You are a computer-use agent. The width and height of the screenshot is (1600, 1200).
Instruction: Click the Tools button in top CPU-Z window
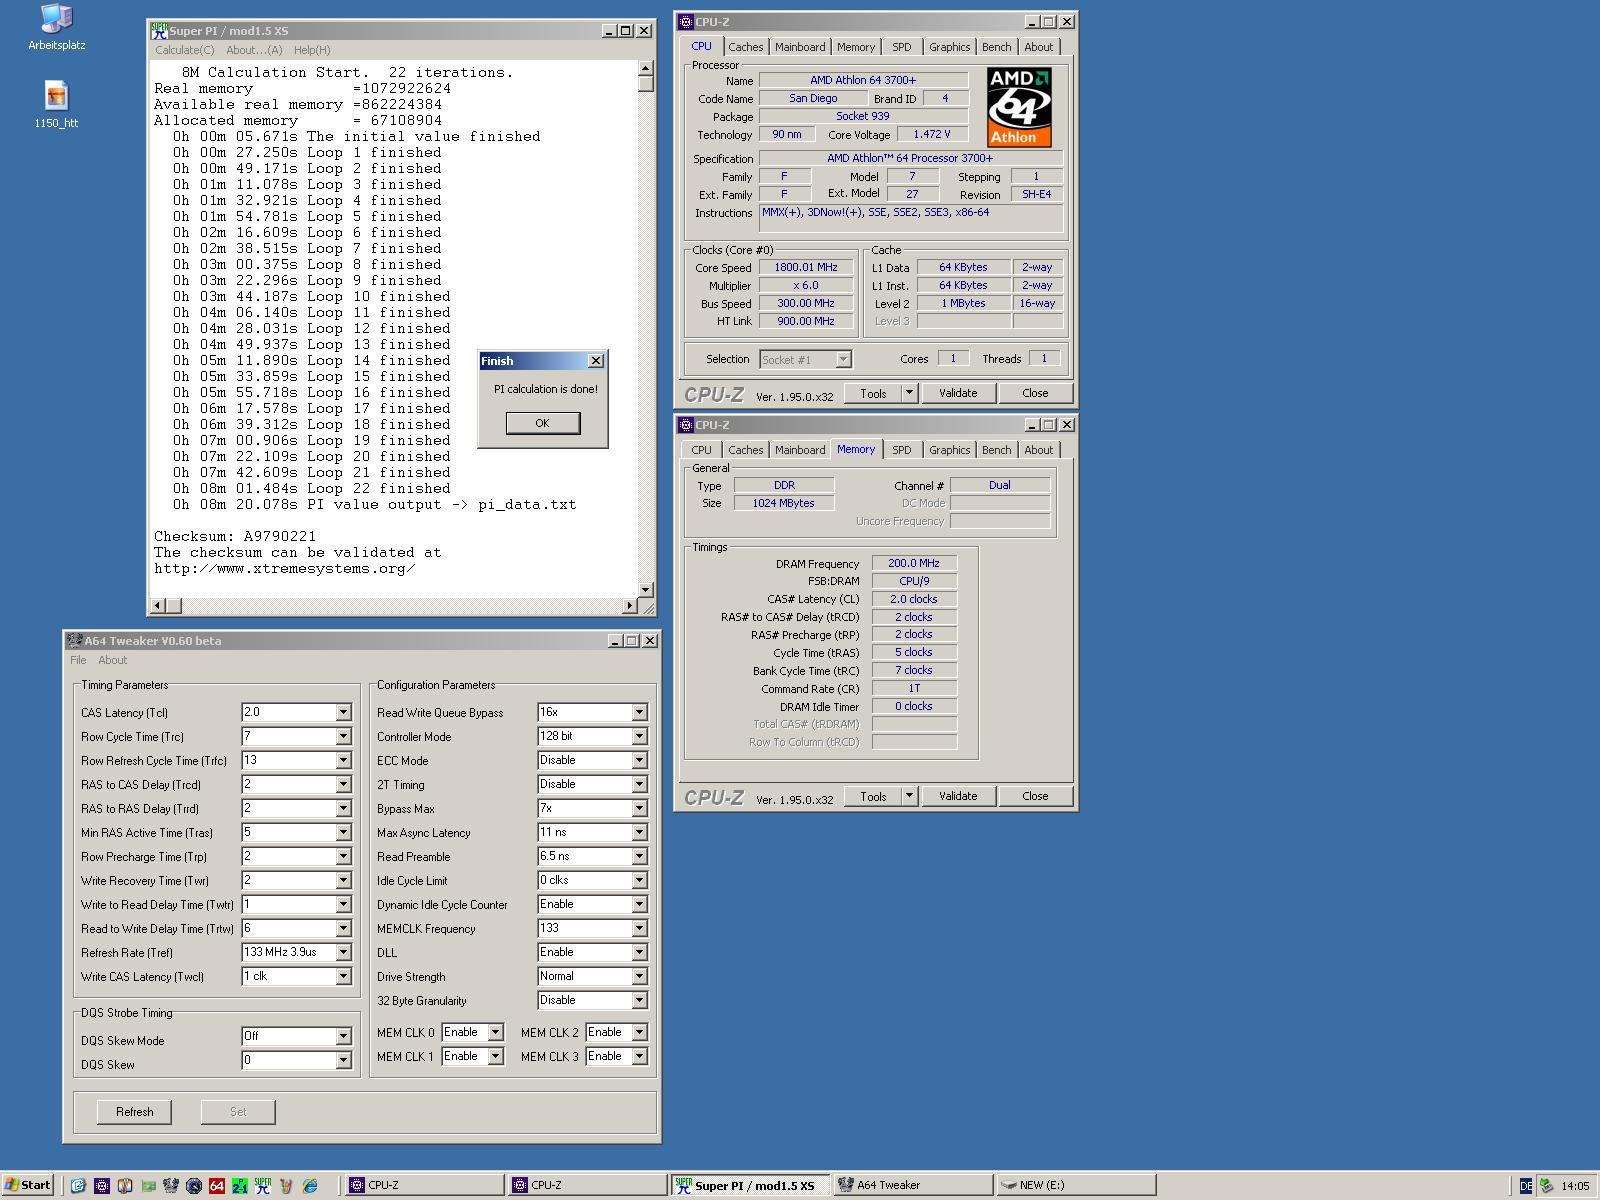click(x=873, y=393)
